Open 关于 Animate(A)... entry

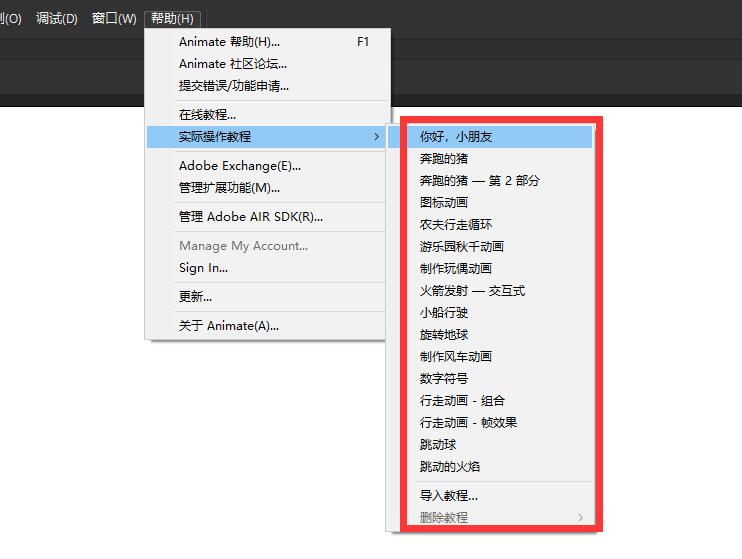[x=268, y=326]
